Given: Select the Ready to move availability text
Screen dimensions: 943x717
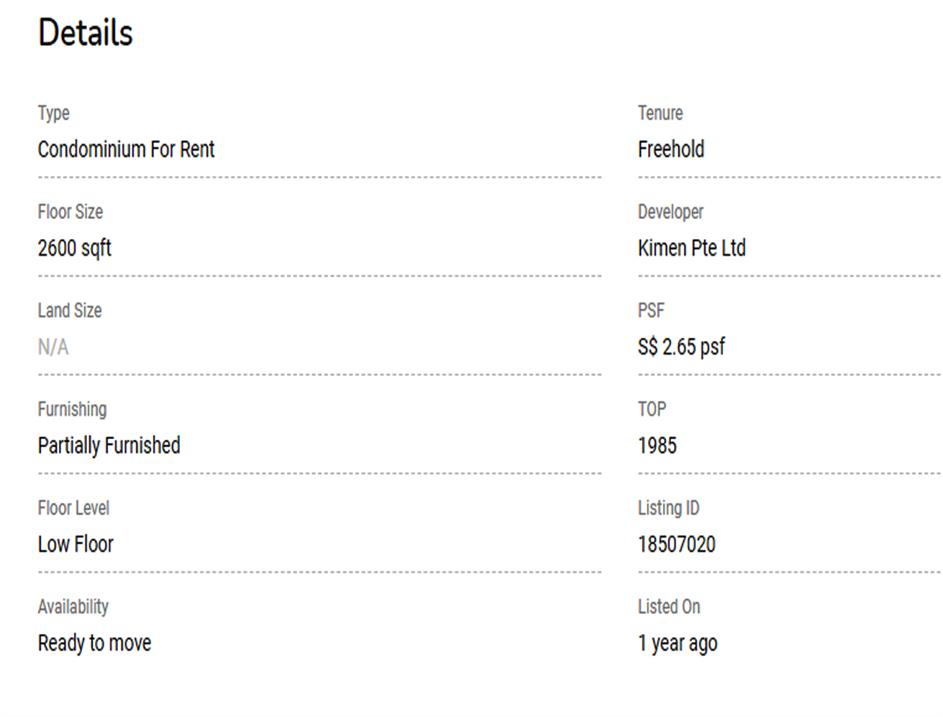Looking at the screenshot, I should coord(94,643).
